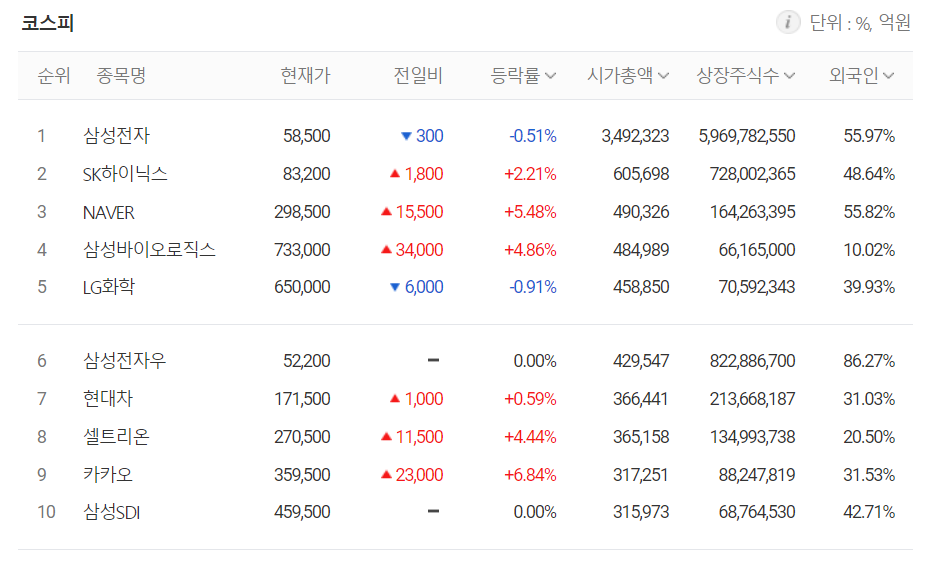Screen dimensions: 951x568
Task: Click the 코스피 heading
Action: (x=47, y=23)
